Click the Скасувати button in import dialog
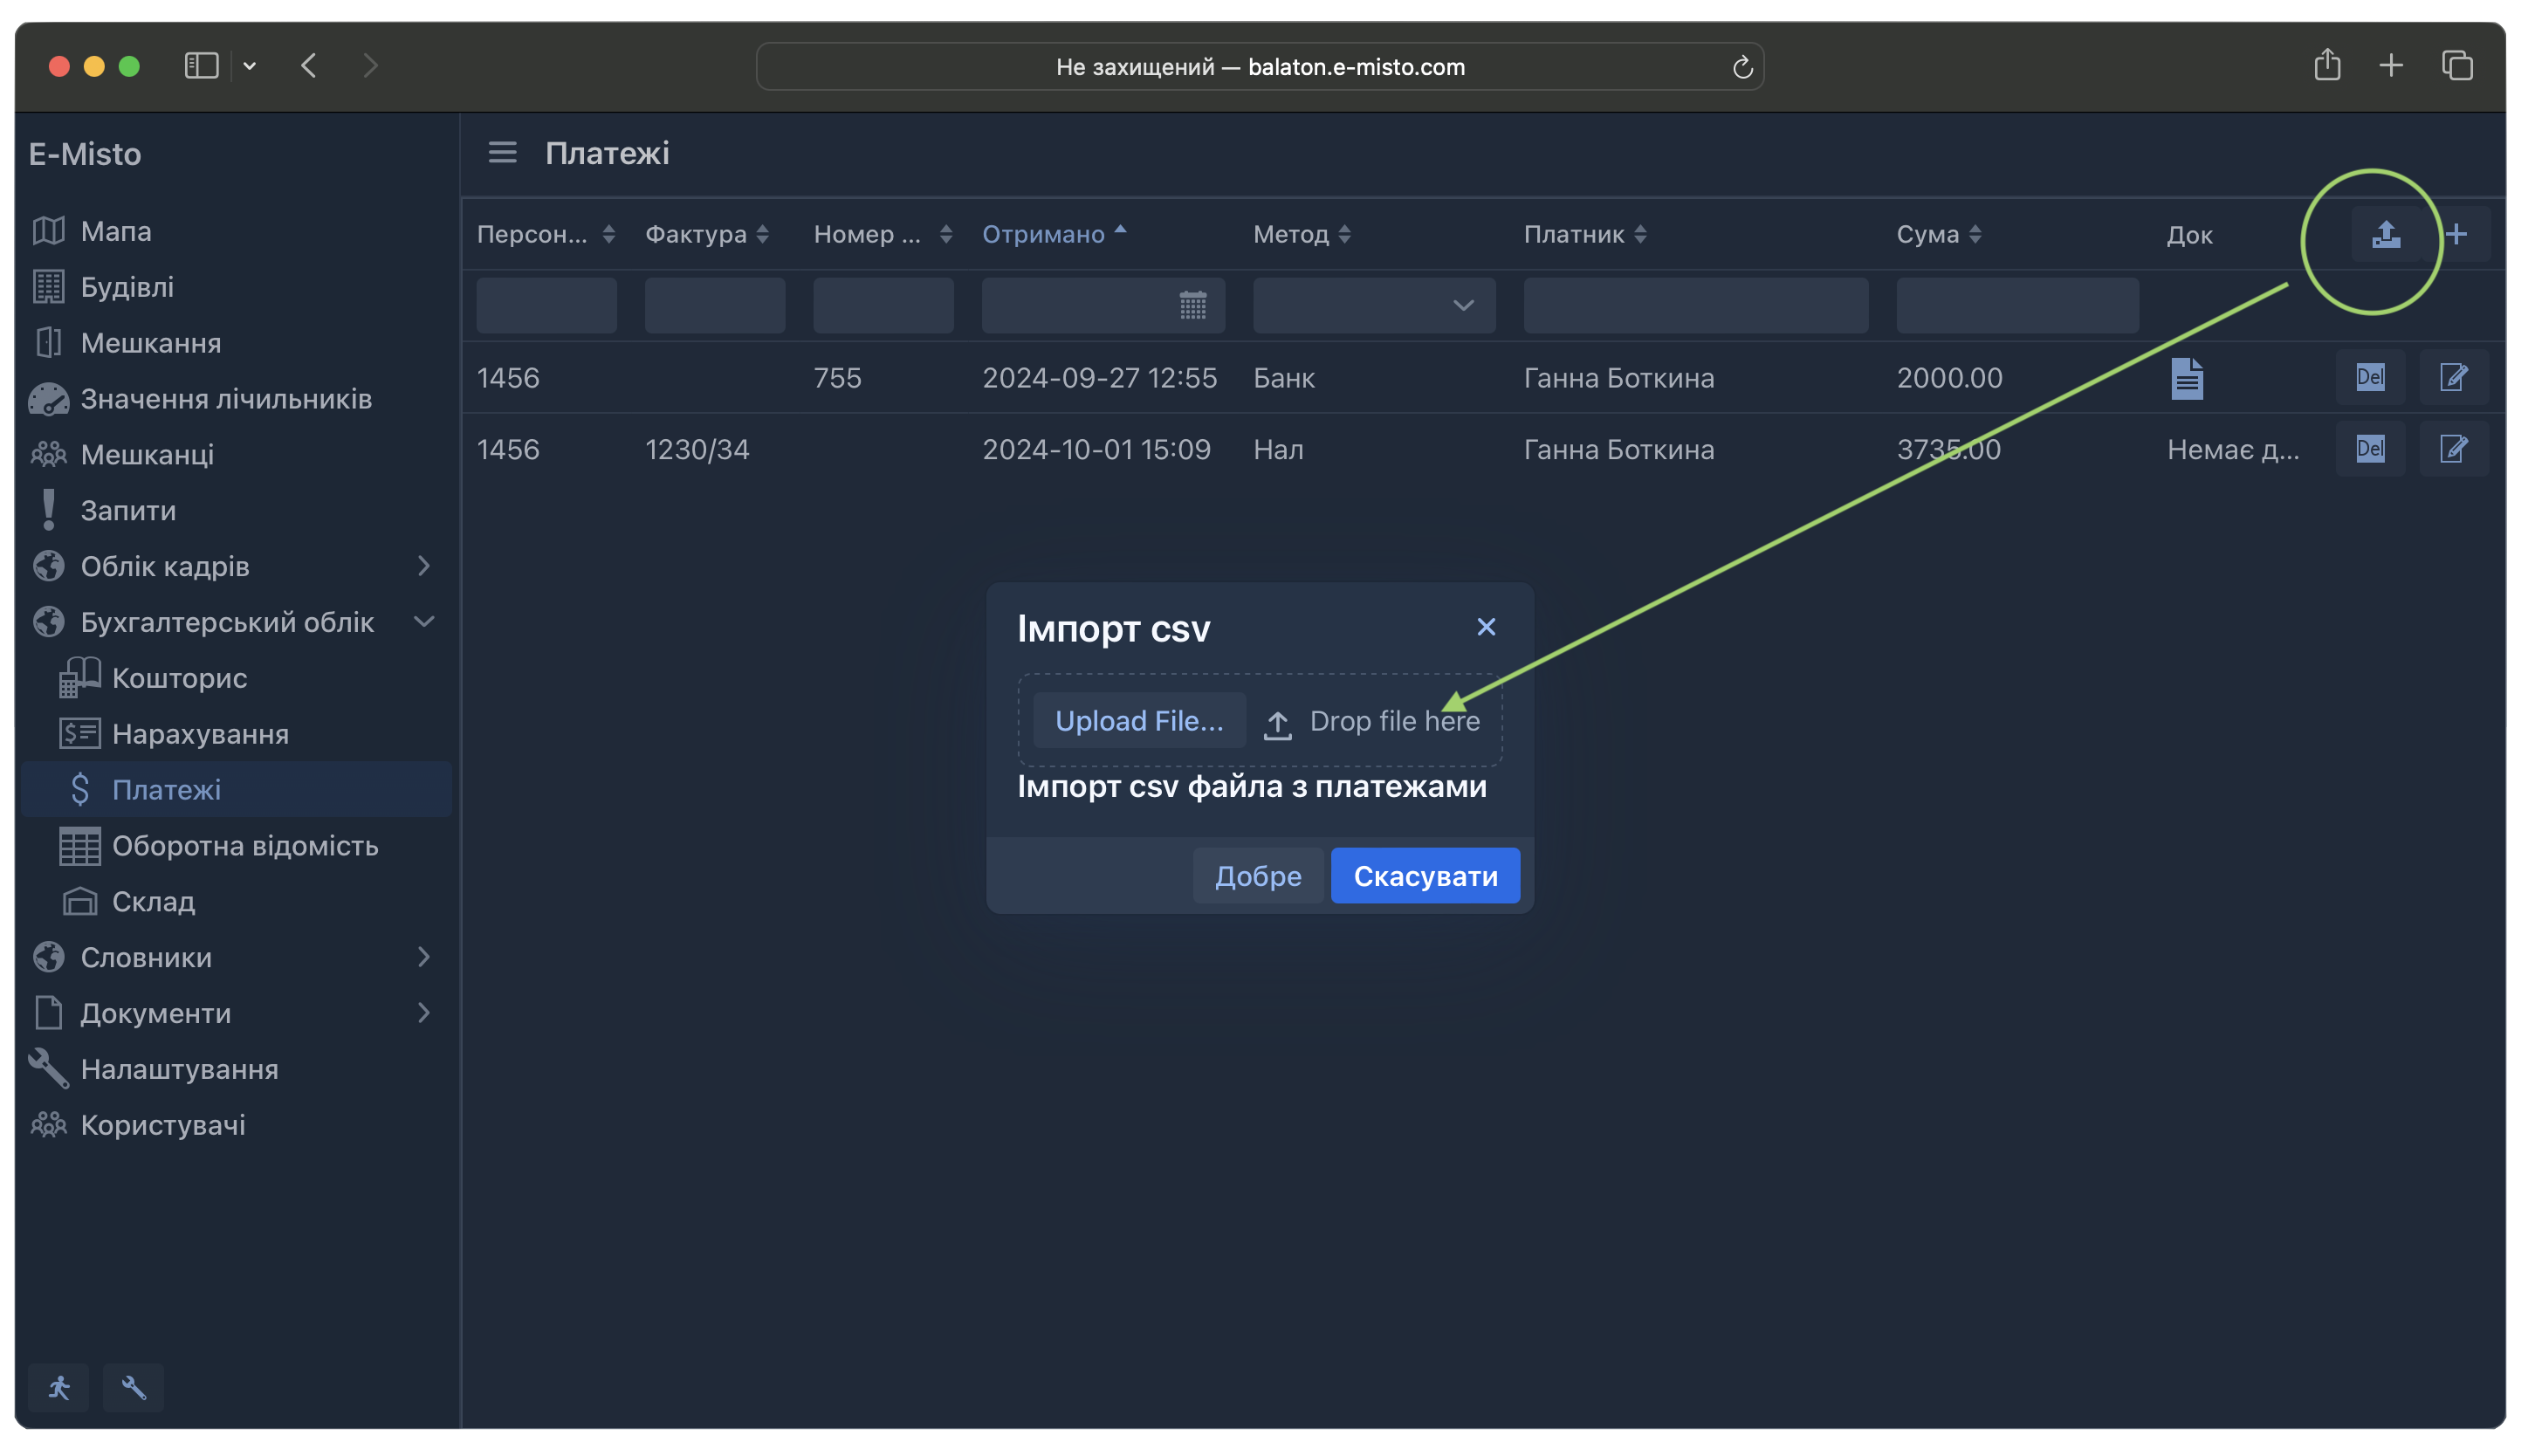This screenshot has width=2528, height=1456. (1425, 875)
